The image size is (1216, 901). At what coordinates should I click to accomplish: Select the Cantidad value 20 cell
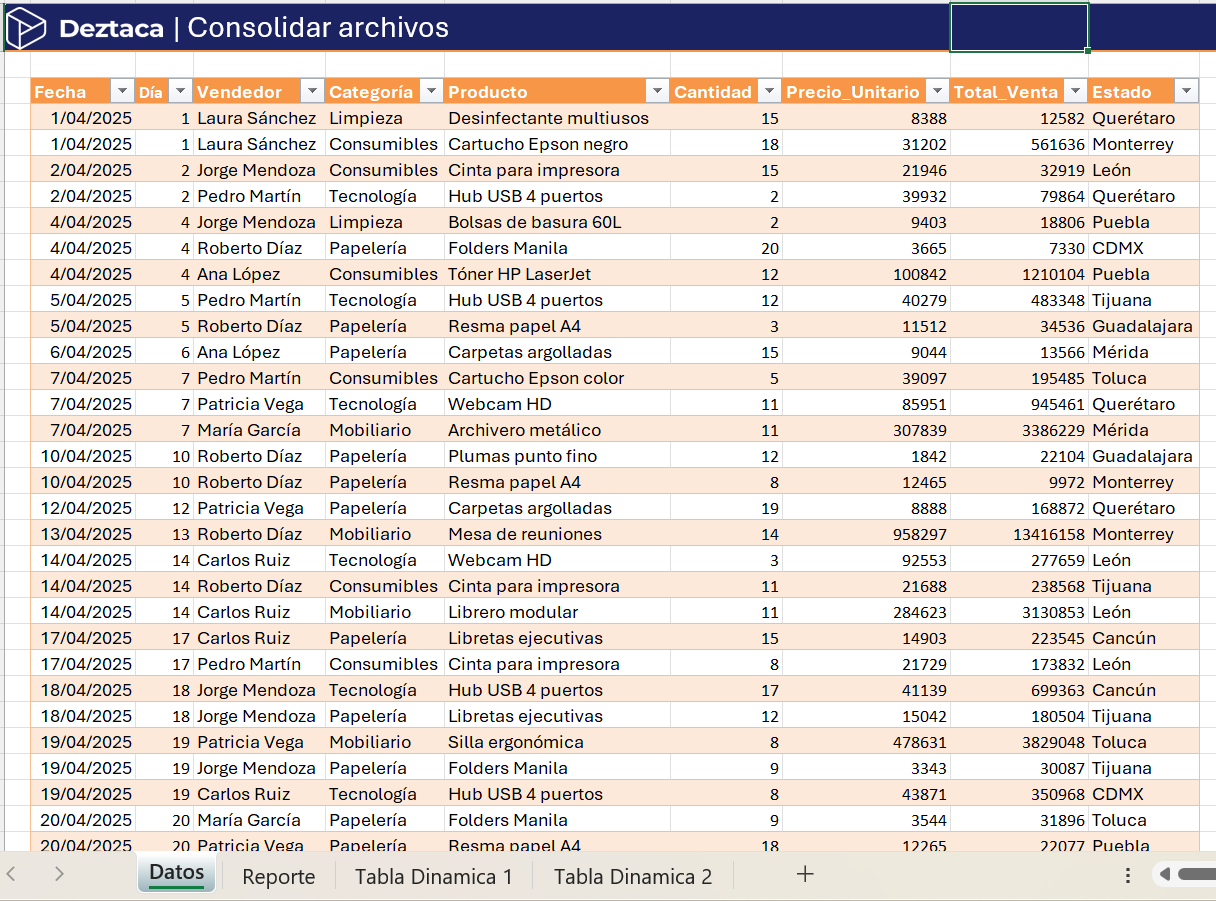tap(726, 248)
